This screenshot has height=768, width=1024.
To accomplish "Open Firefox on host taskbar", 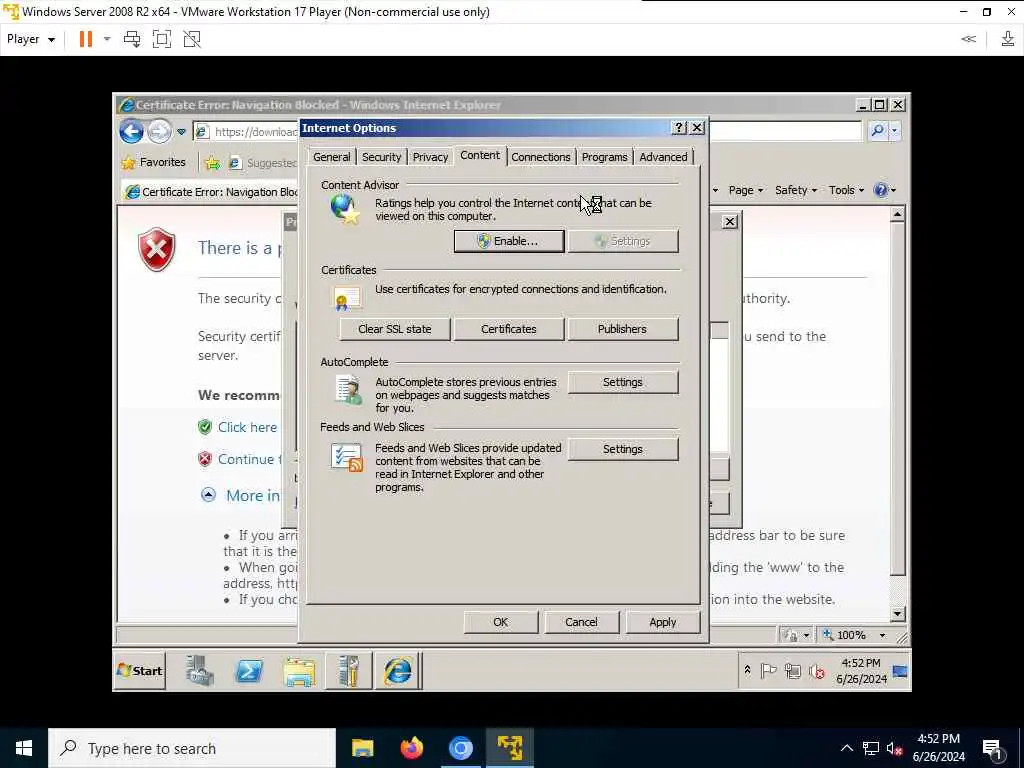I will coord(411,748).
